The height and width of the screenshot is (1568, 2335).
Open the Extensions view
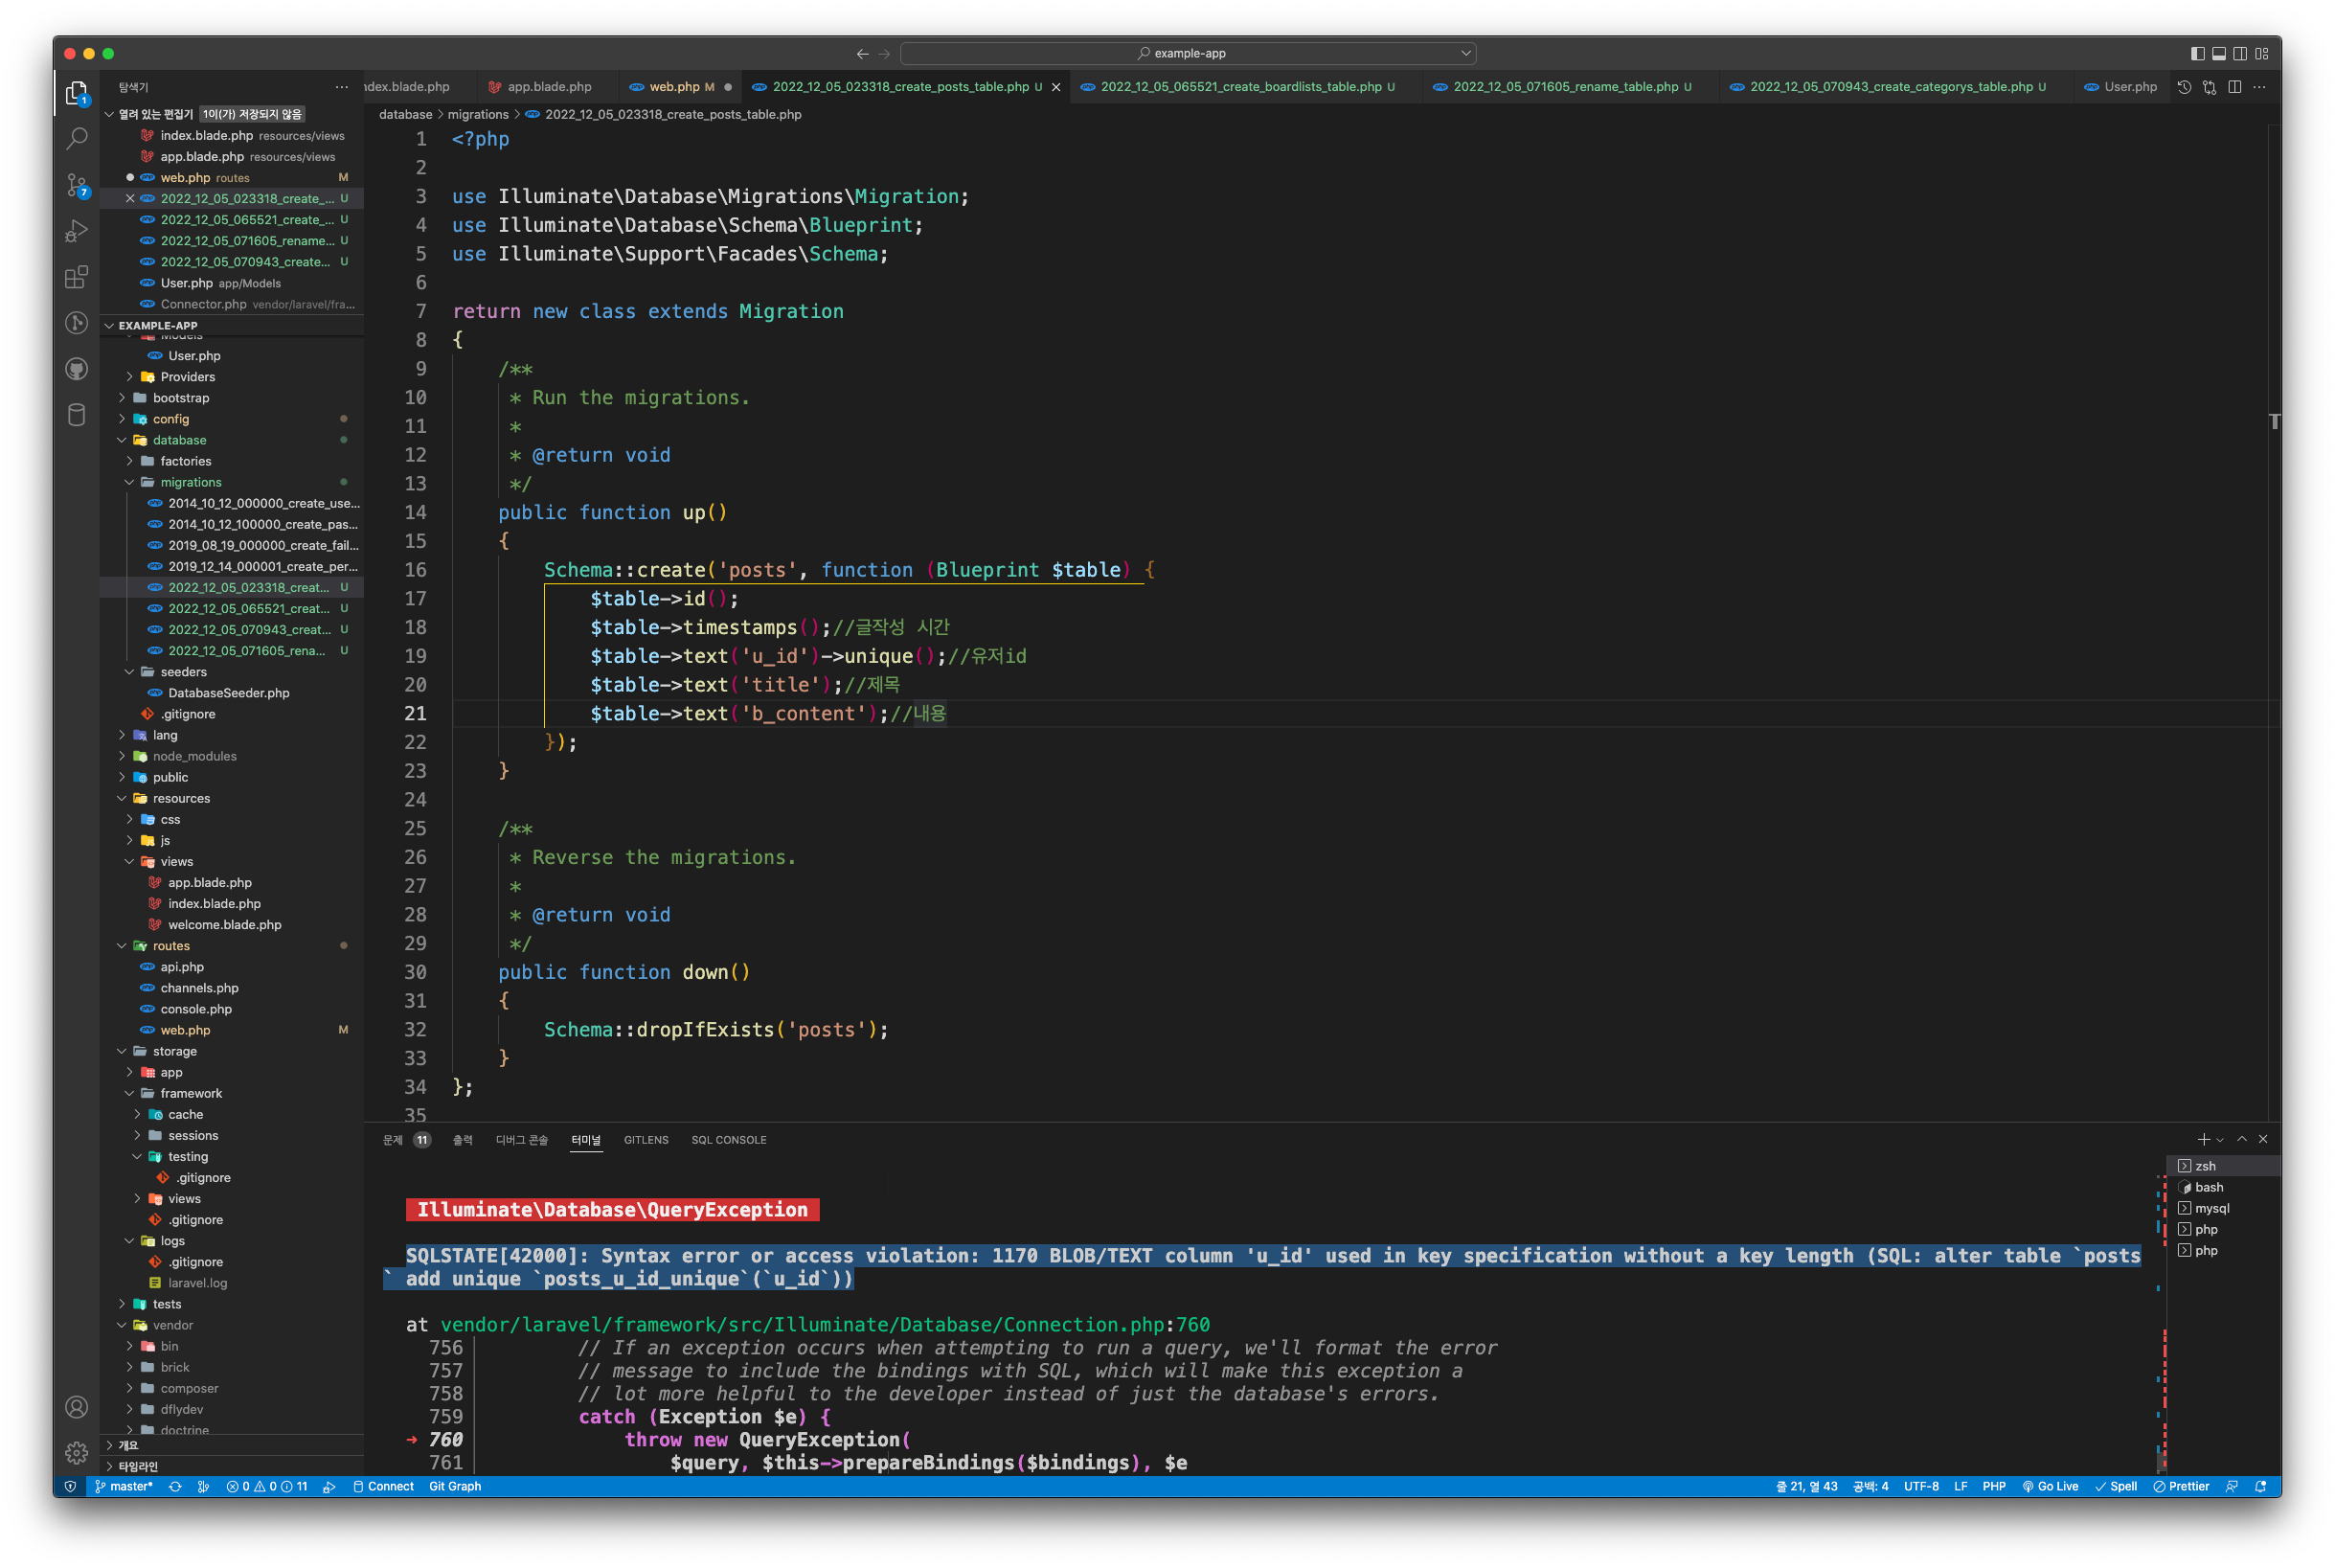(x=76, y=277)
